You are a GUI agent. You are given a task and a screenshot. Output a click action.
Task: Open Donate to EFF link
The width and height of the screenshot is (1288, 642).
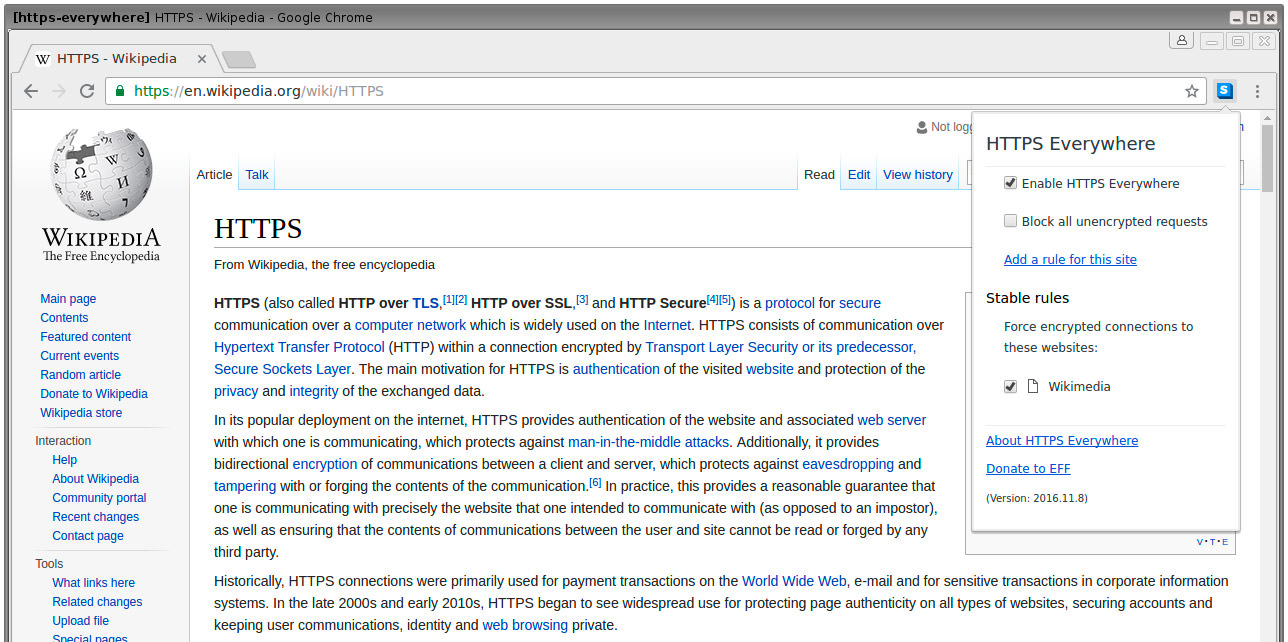[x=1028, y=469]
